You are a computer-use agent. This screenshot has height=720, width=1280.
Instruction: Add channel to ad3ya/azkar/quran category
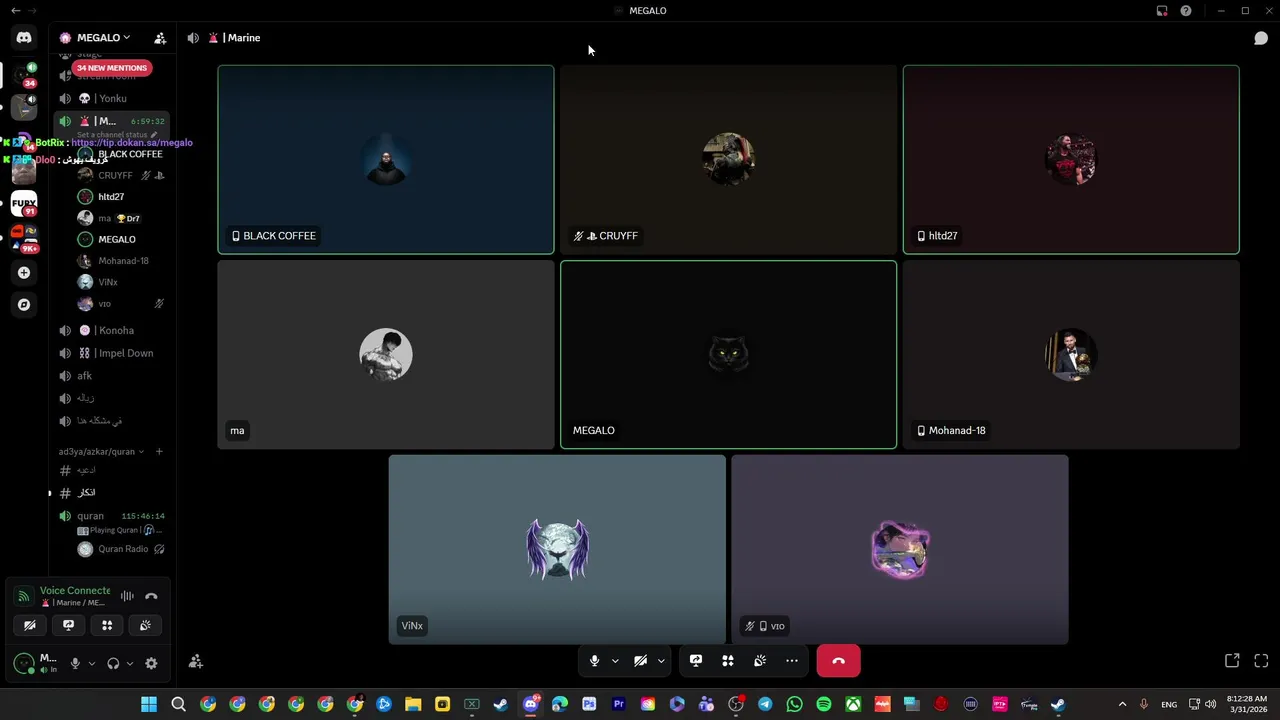coord(159,452)
